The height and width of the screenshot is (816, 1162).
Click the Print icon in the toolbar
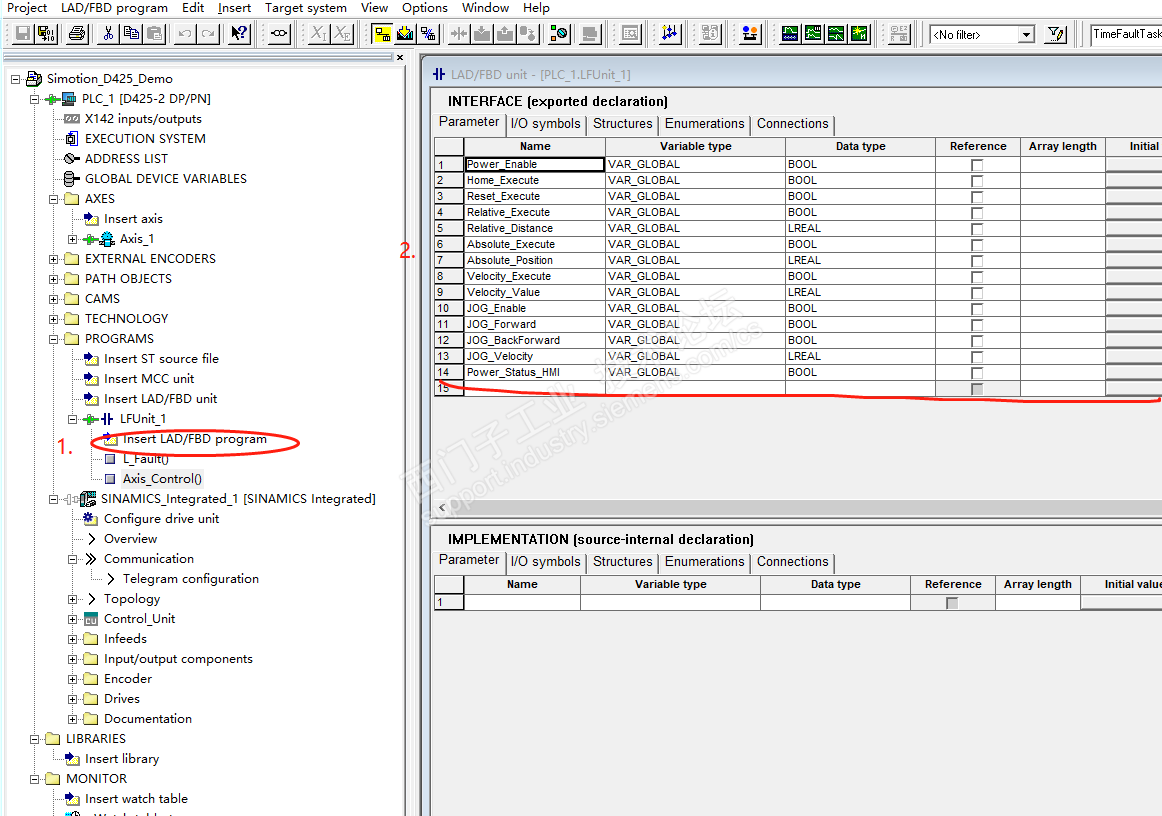pyautogui.click(x=77, y=34)
